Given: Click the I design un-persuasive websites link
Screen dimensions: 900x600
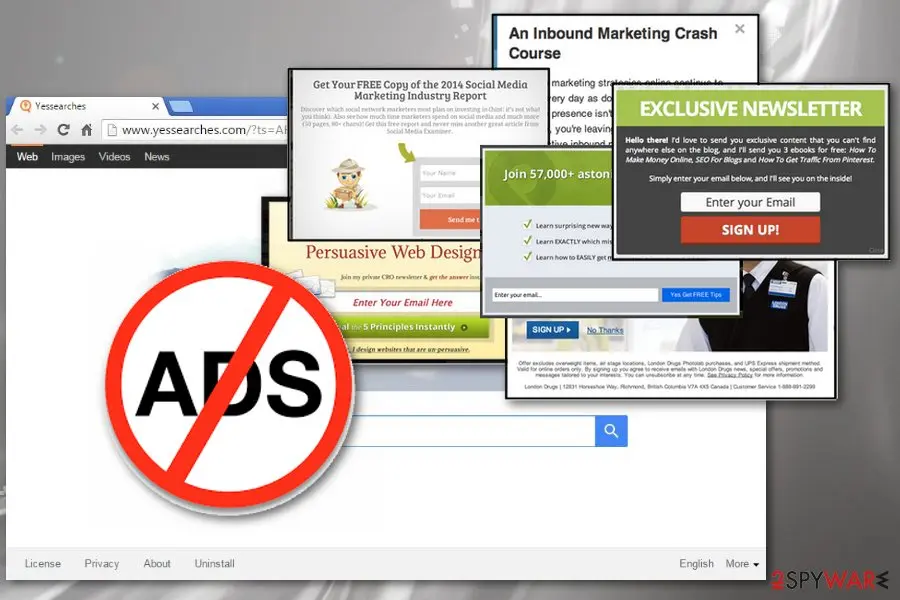Looking at the screenshot, I should point(410,349).
